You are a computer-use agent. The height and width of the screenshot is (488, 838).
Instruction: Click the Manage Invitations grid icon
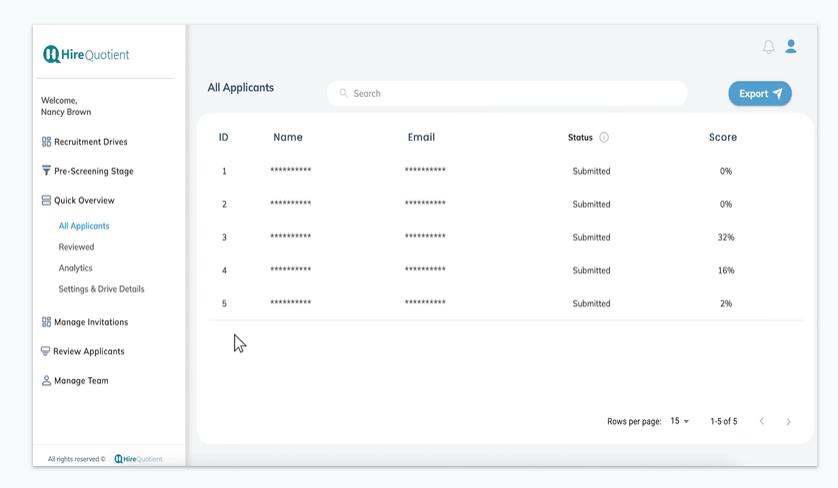tap(46, 322)
